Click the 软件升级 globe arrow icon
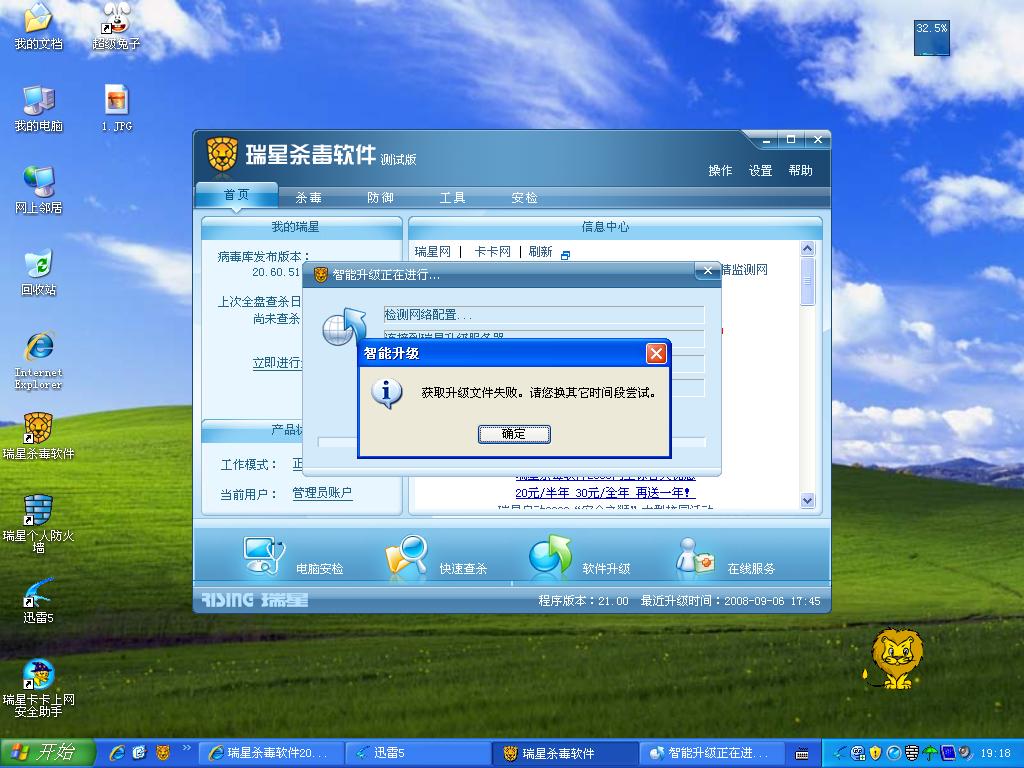Screen dimensions: 1024x768 pos(551,555)
